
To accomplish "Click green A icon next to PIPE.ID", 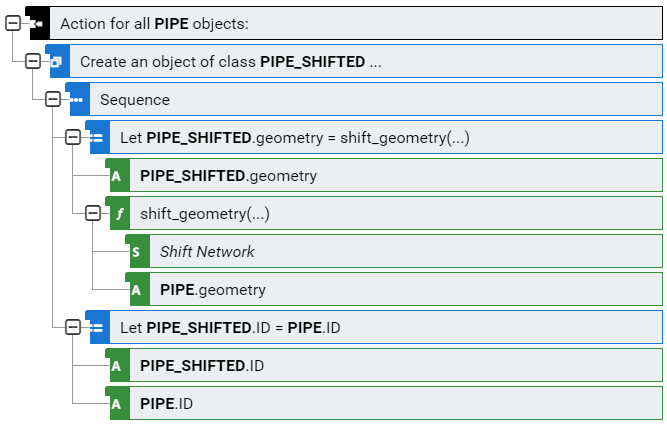I will point(117,404).
